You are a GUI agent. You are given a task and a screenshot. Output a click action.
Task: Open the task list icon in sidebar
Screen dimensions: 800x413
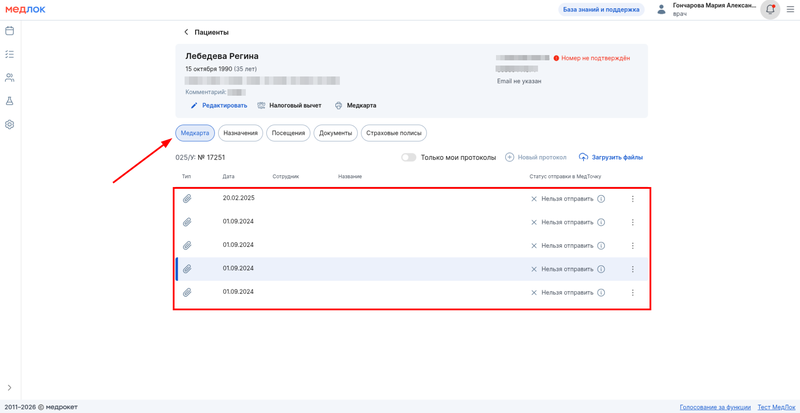click(10, 54)
